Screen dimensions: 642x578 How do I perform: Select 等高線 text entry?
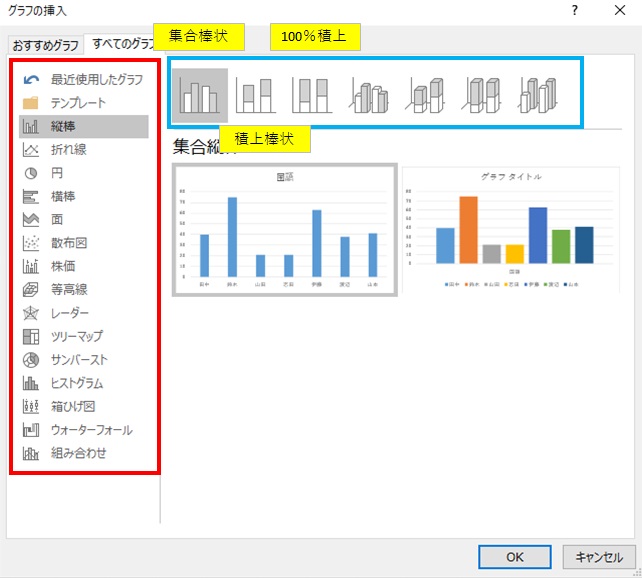click(x=69, y=290)
